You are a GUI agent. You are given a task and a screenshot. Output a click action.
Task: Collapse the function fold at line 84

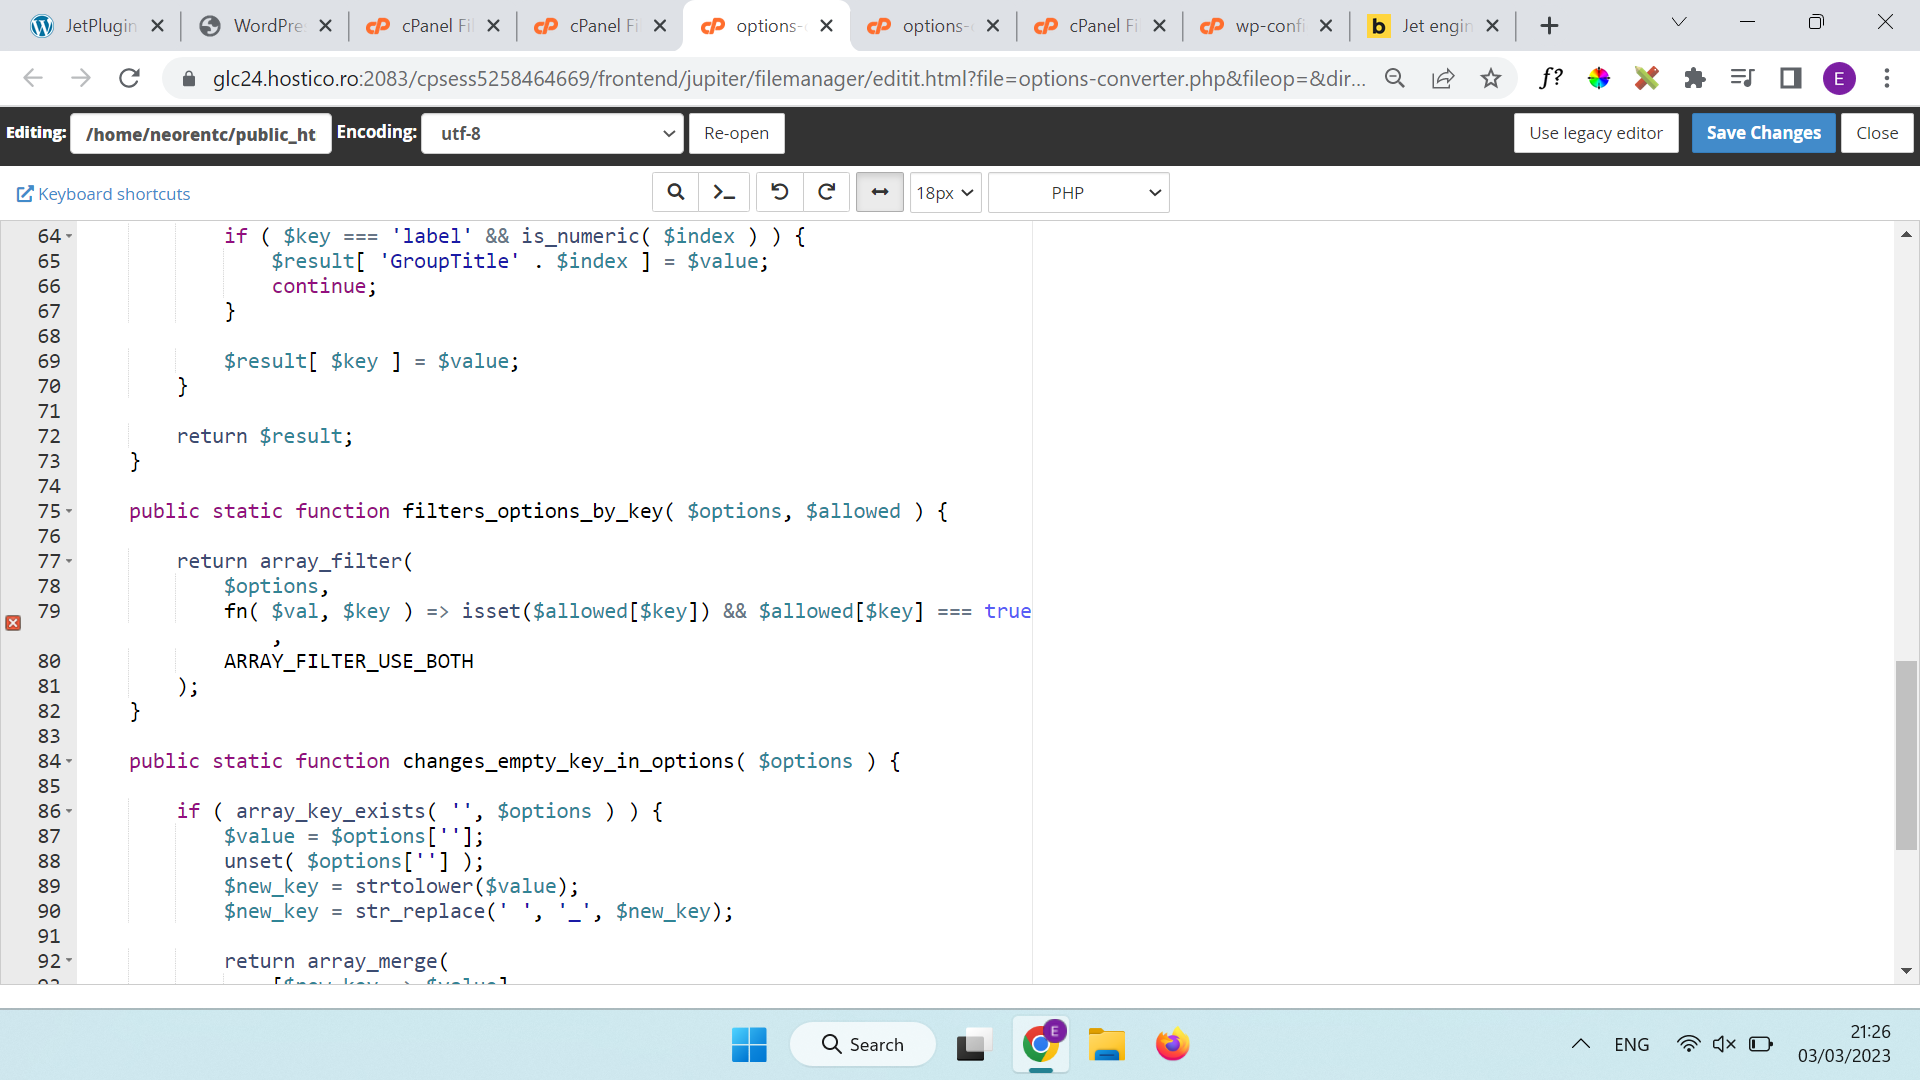coord(69,761)
